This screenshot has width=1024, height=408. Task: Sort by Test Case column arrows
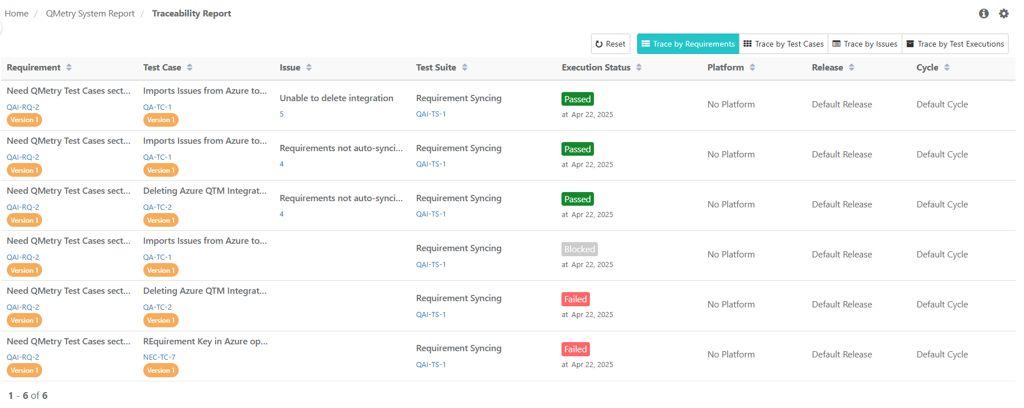190,67
